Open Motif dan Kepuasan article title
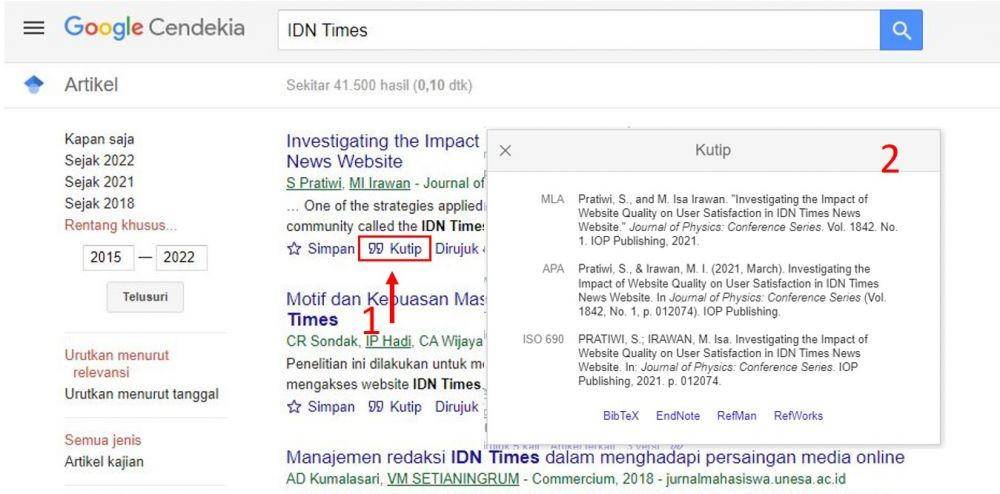The image size is (1000, 494). point(385,309)
